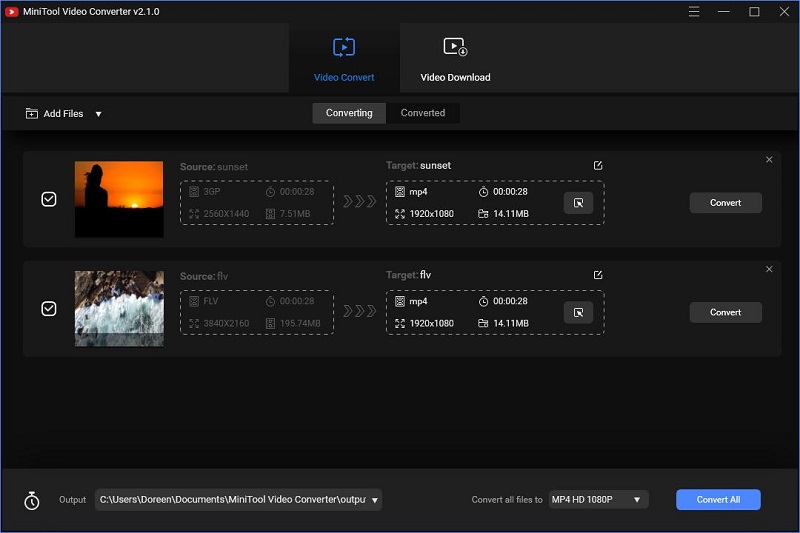
Task: Click the sunset source 2560X1440 resolution
Action: point(226,214)
